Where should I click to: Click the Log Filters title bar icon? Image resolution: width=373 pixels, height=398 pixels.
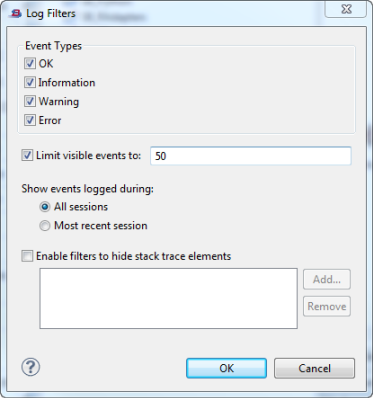click(x=15, y=13)
